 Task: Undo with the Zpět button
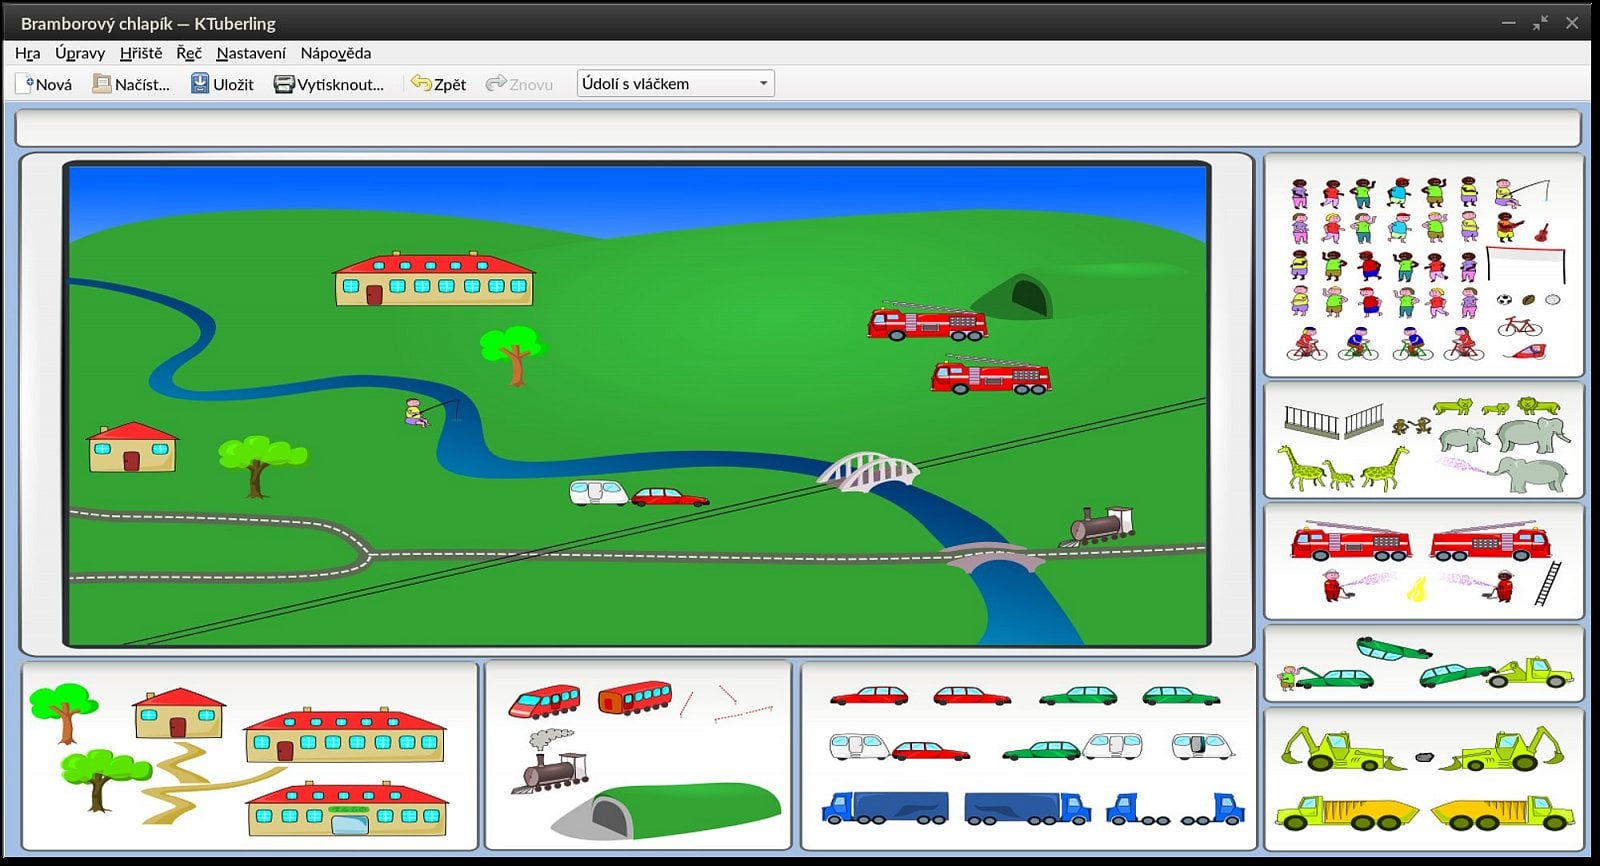click(439, 84)
